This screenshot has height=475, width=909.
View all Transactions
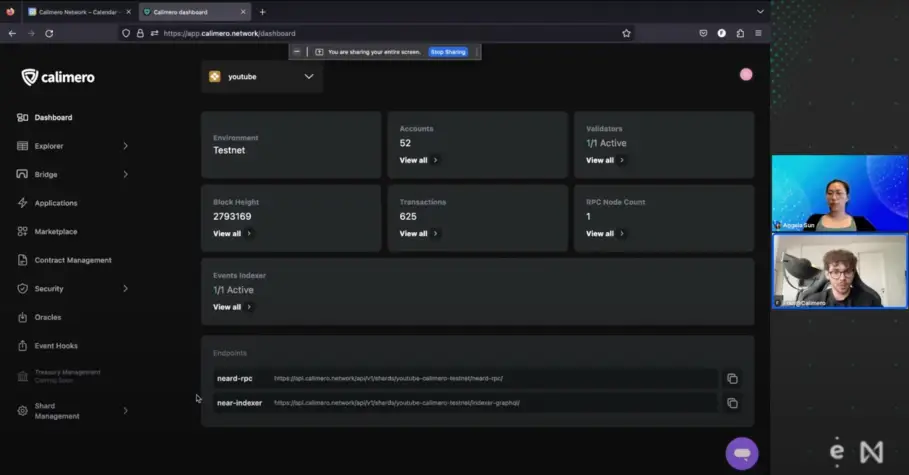click(418, 234)
